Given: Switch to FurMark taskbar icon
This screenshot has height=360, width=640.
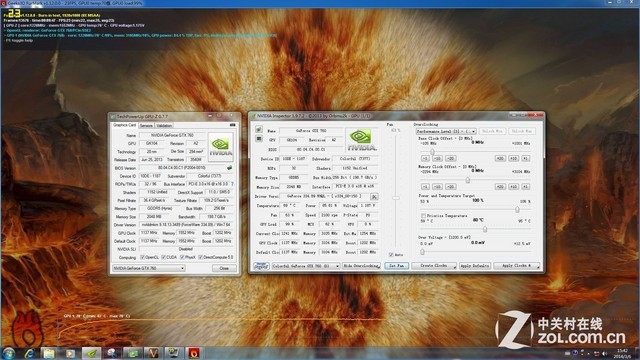Looking at the screenshot, I should [194, 353].
